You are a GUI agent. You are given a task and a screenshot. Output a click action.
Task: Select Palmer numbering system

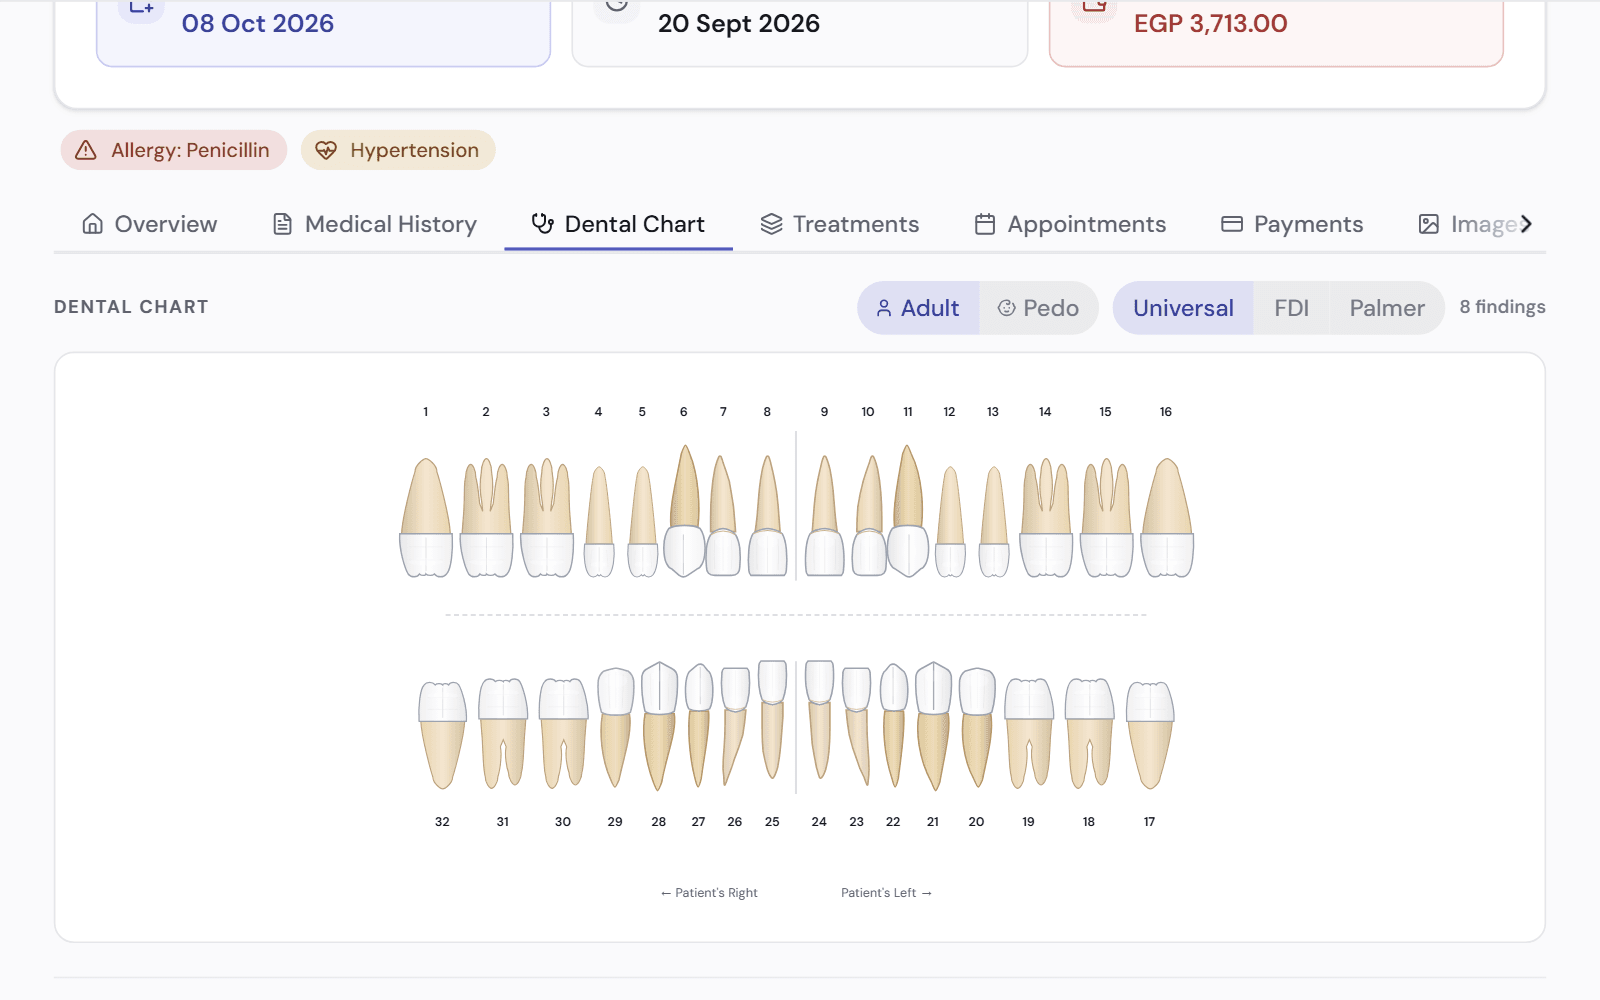pyautogui.click(x=1387, y=308)
